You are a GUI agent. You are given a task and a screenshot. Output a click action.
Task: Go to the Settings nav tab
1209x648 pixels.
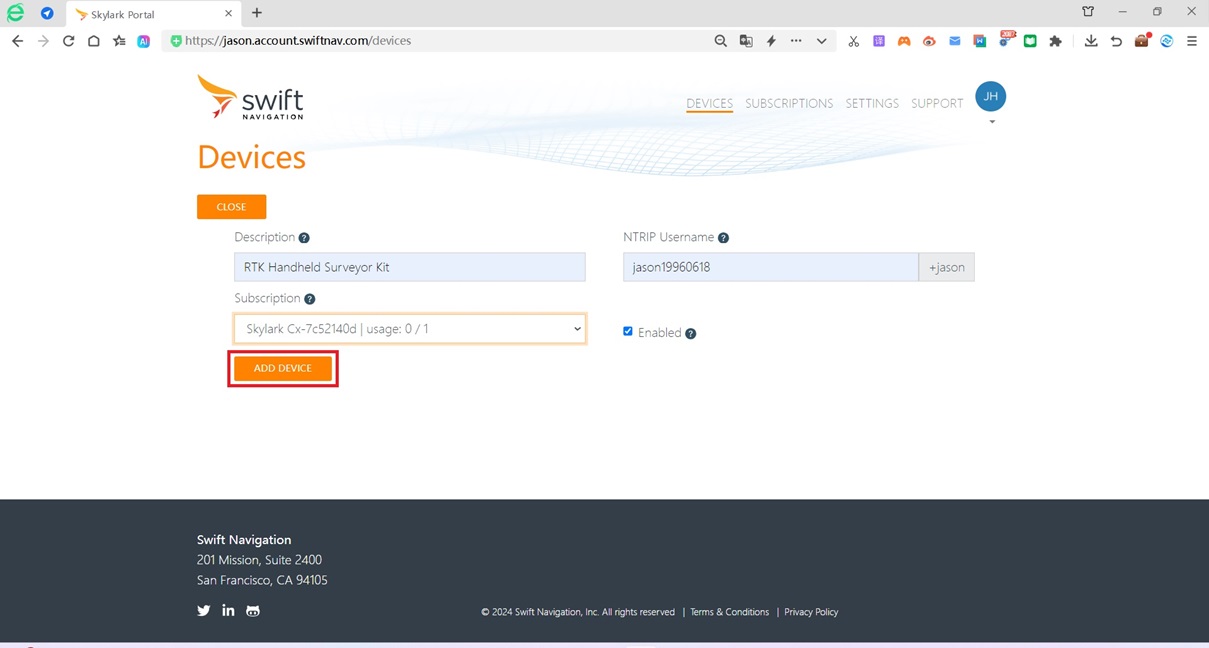(872, 103)
